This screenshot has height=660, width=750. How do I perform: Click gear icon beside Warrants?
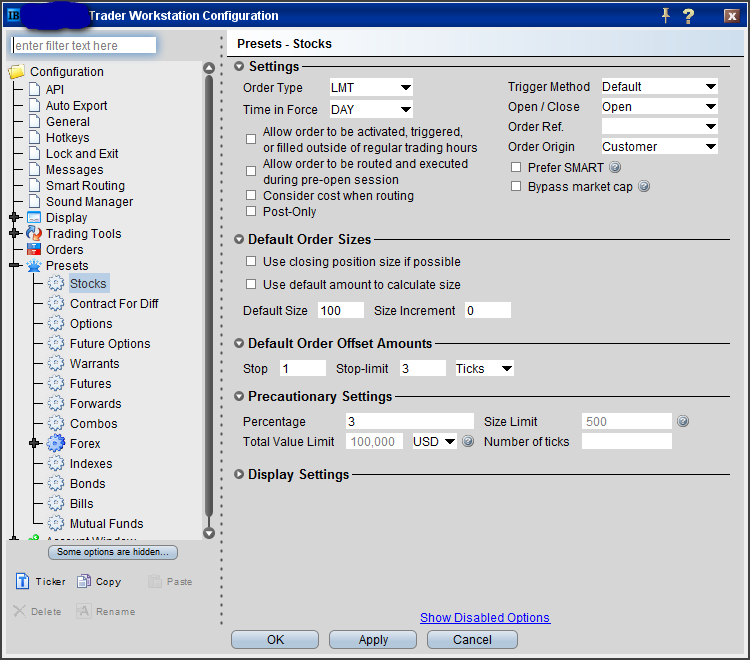pyautogui.click(x=56, y=363)
